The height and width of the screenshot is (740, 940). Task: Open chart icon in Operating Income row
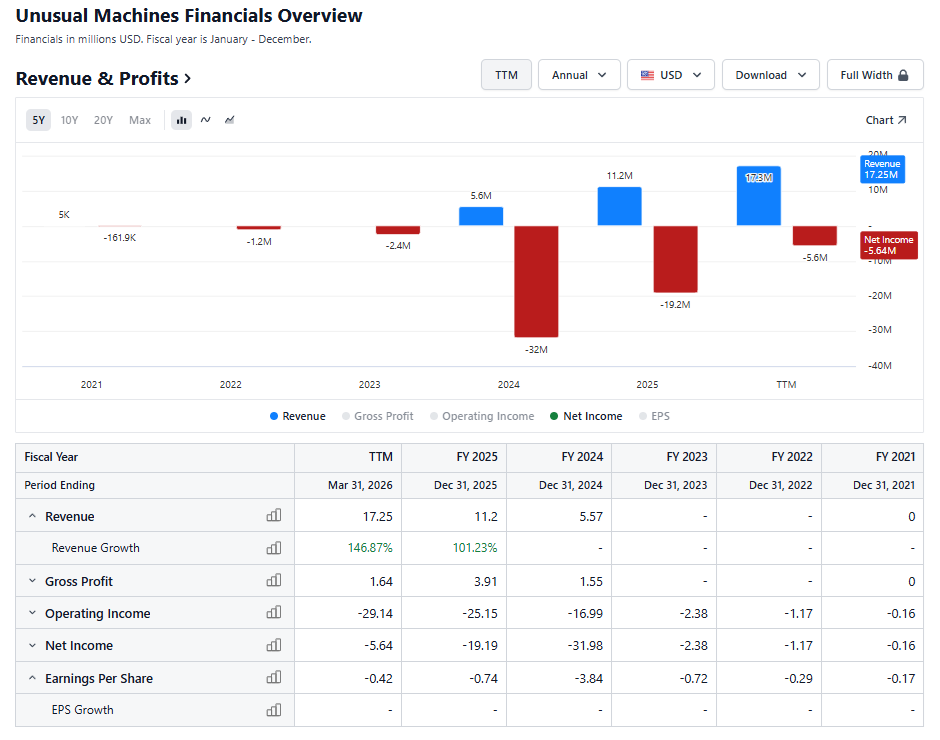274,612
